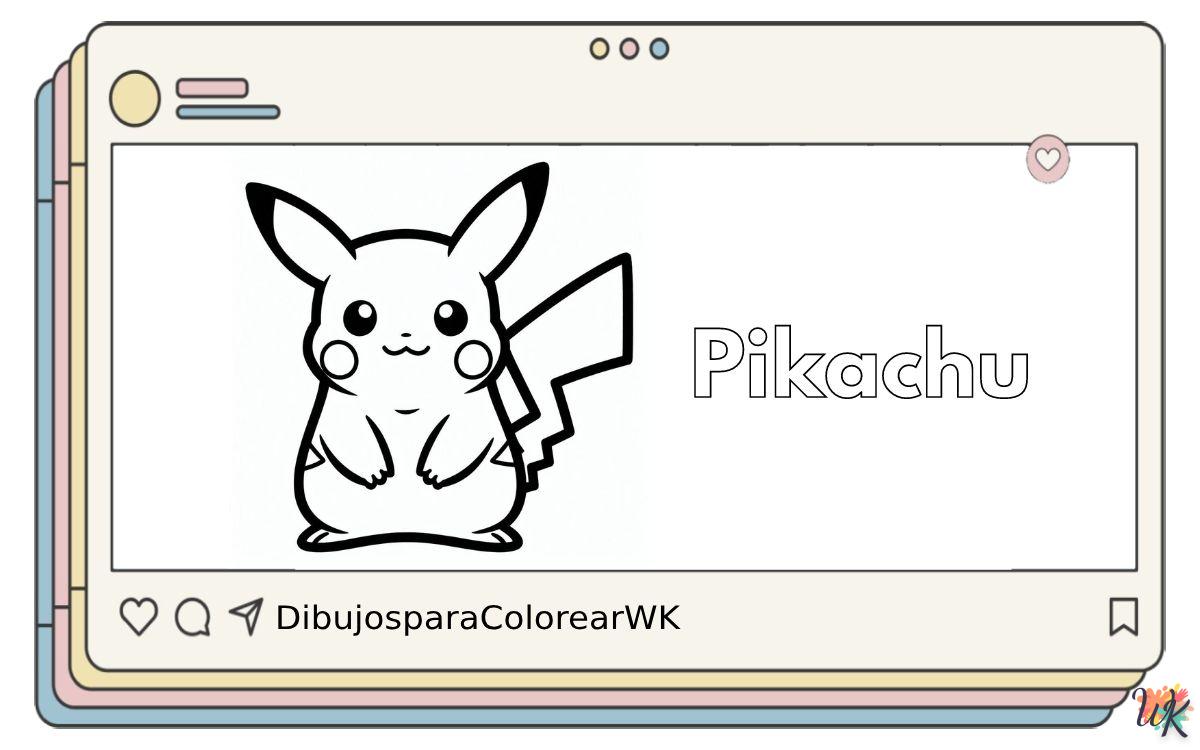Viewport: 1200px width, 750px height.
Task: Click the colorful WK logo in corner
Action: point(1163,712)
